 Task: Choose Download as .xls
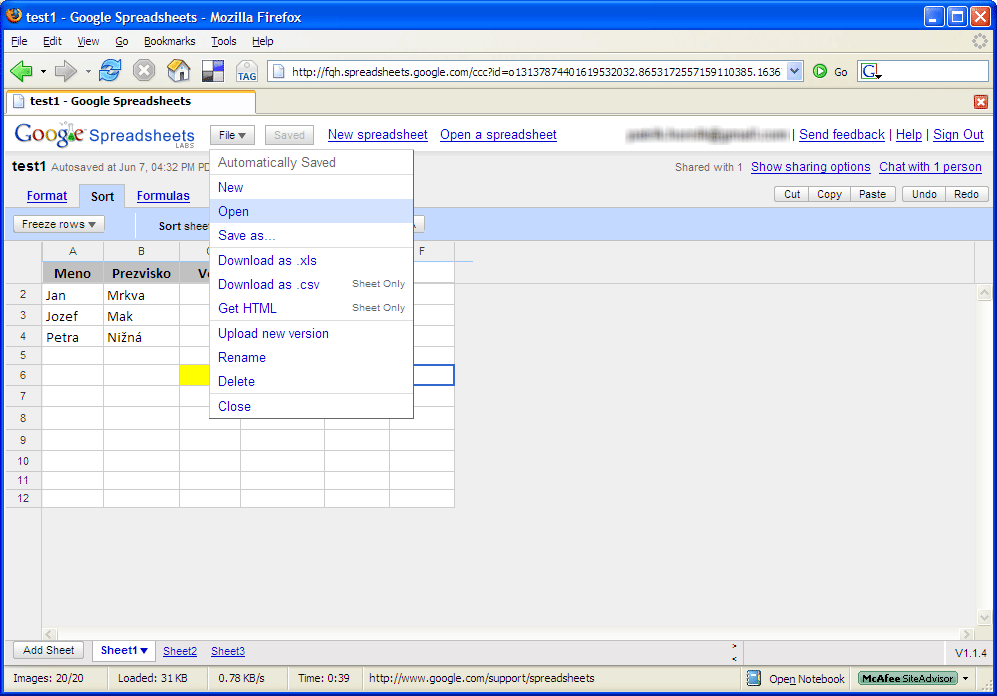click(x=312, y=261)
